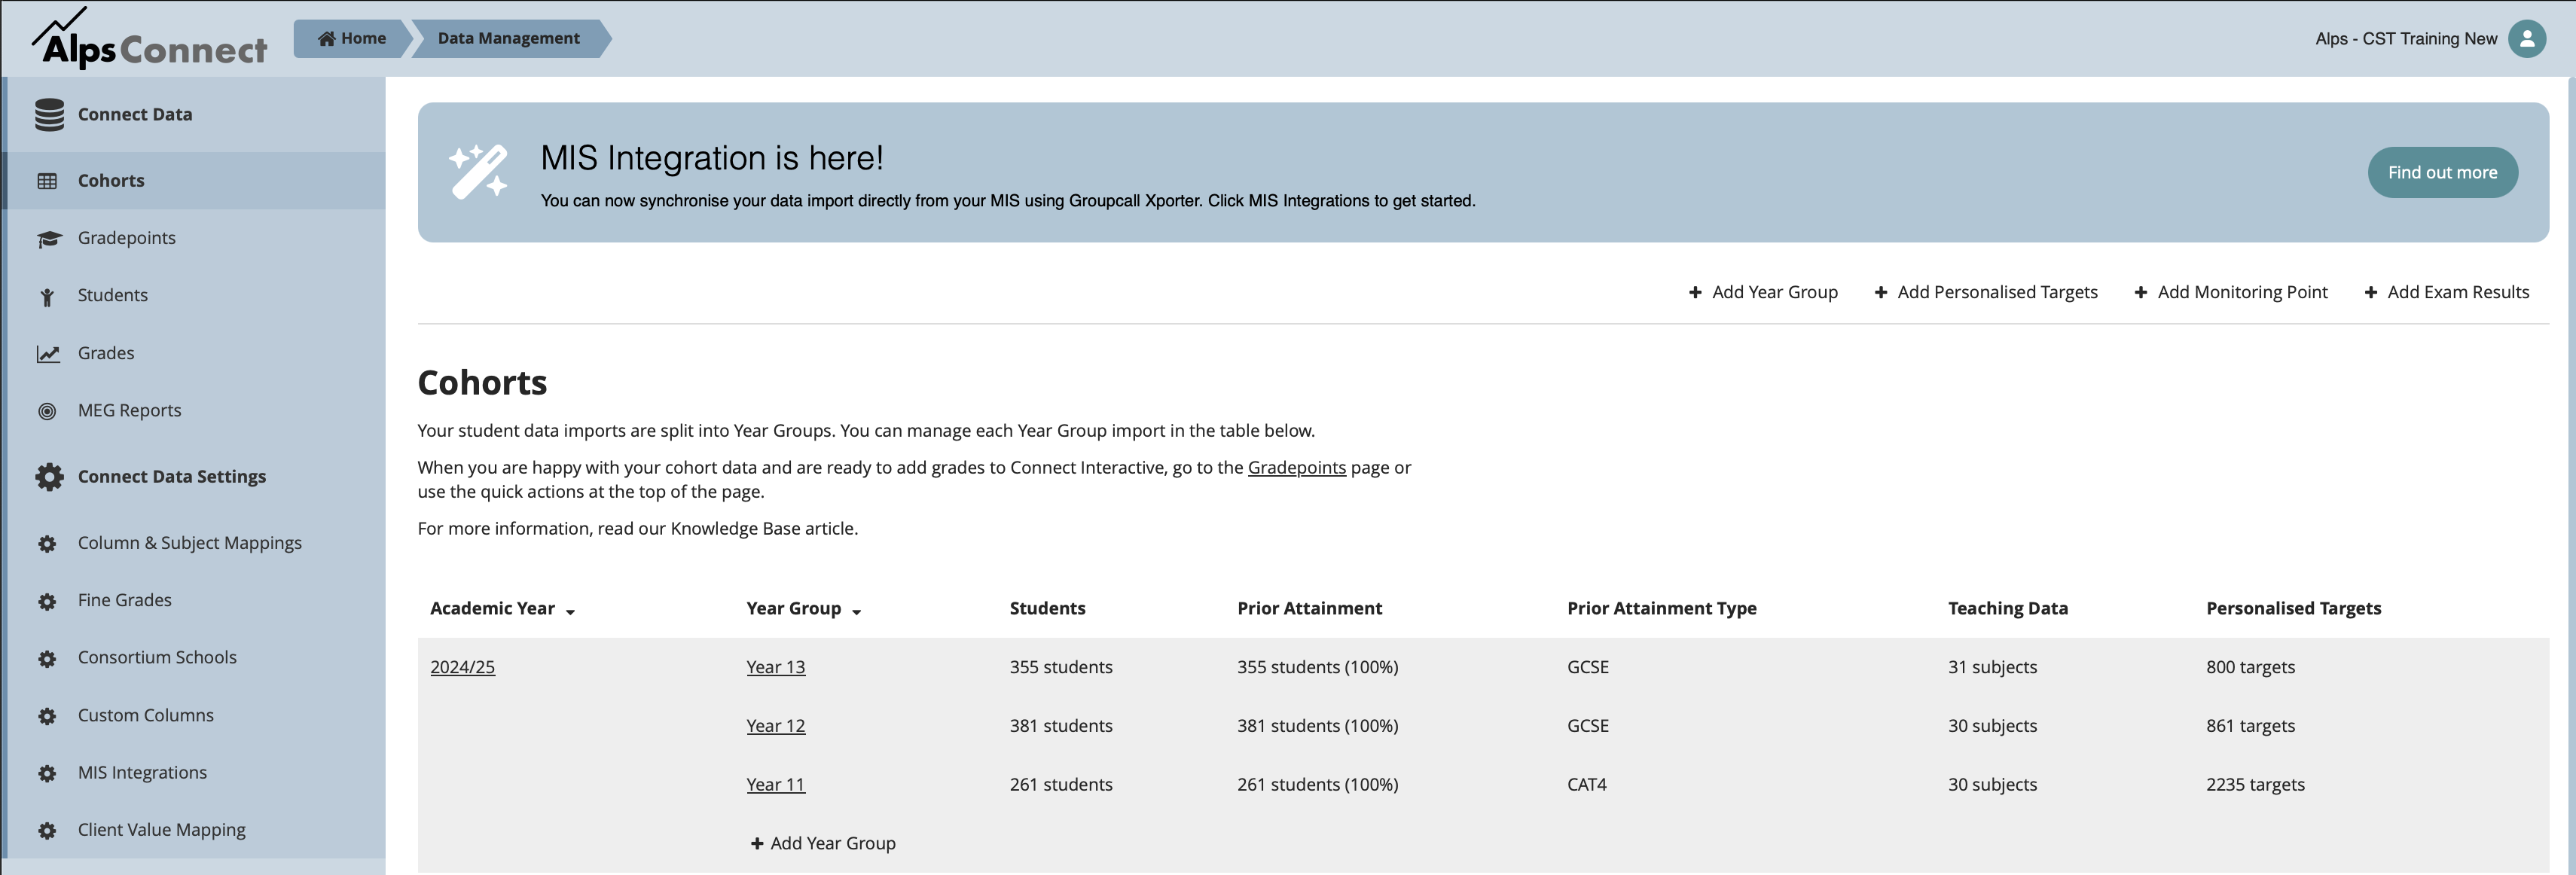Viewport: 2576px width, 875px height.
Task: Open the Year 13 link
Action: click(x=775, y=667)
